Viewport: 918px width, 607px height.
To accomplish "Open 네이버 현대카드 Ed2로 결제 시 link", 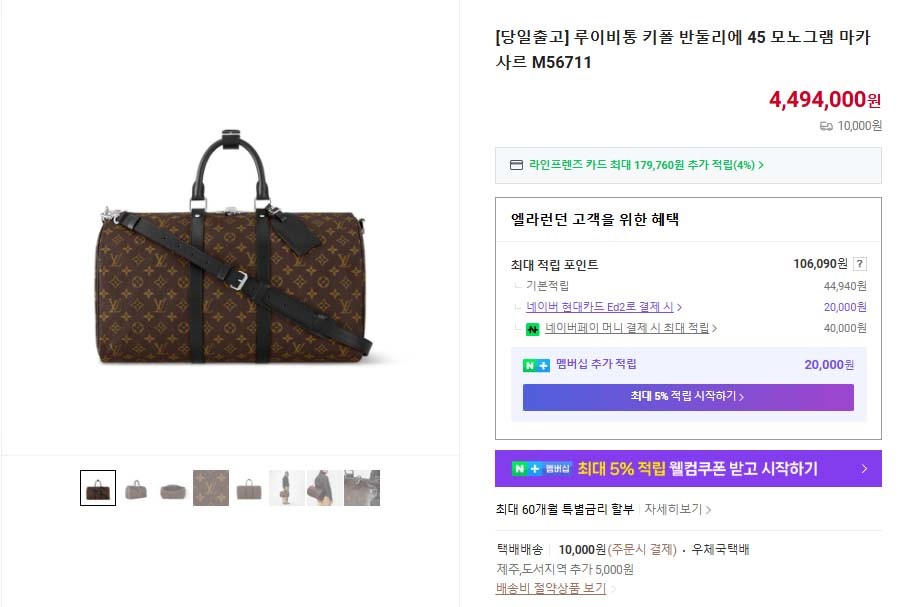I will (x=604, y=307).
